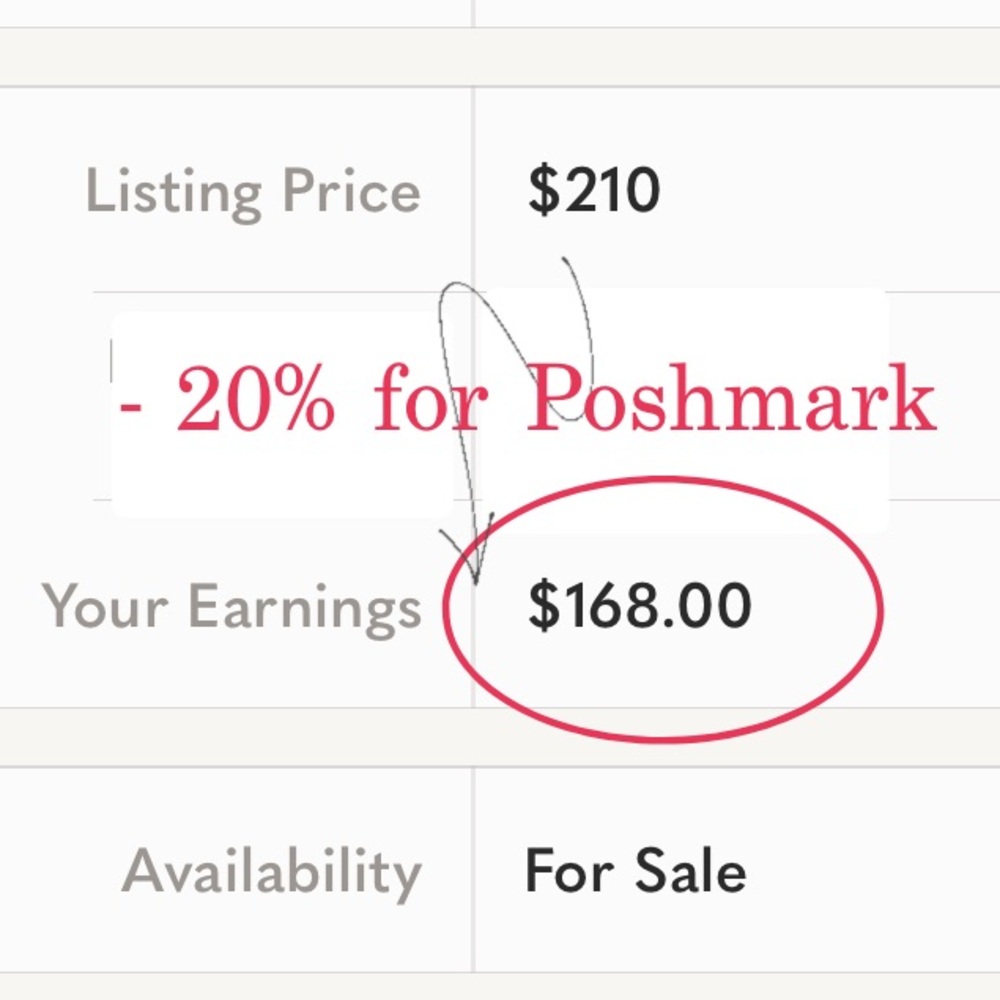
Task: Click the red oval outline around earnings
Action: coord(663,609)
